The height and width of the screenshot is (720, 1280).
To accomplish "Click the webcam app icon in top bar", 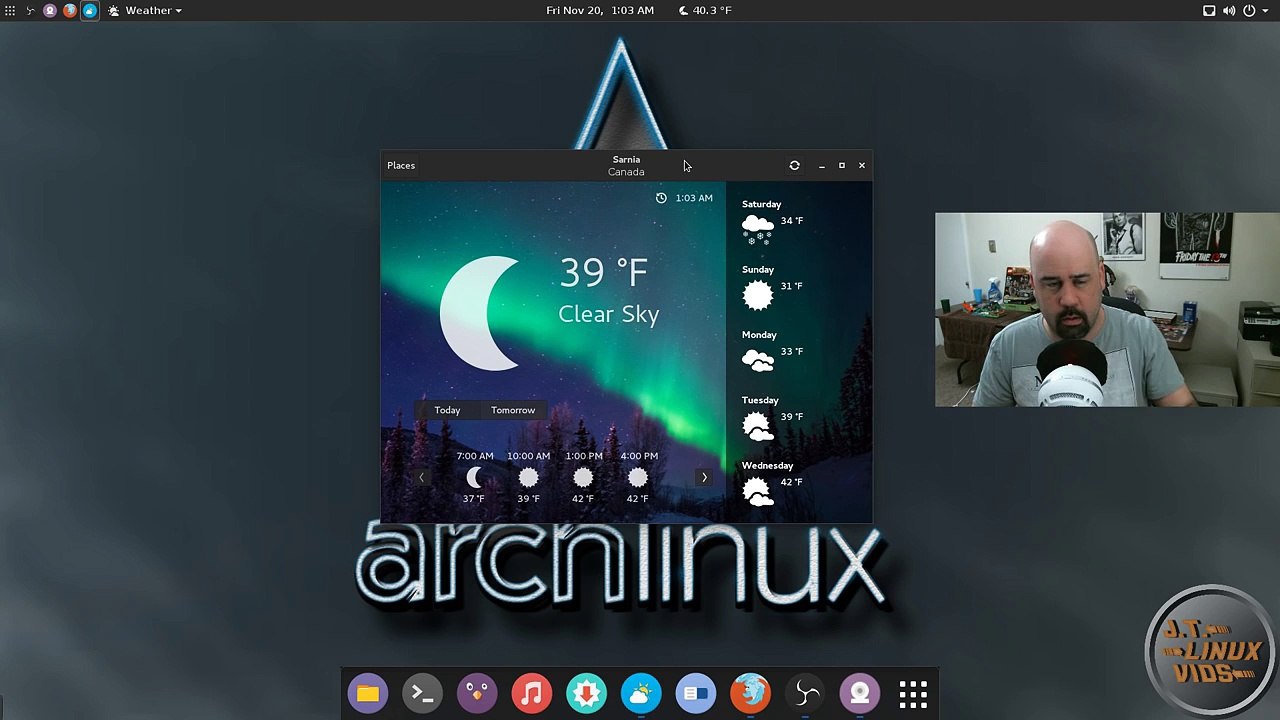I will pyautogui.click(x=50, y=10).
